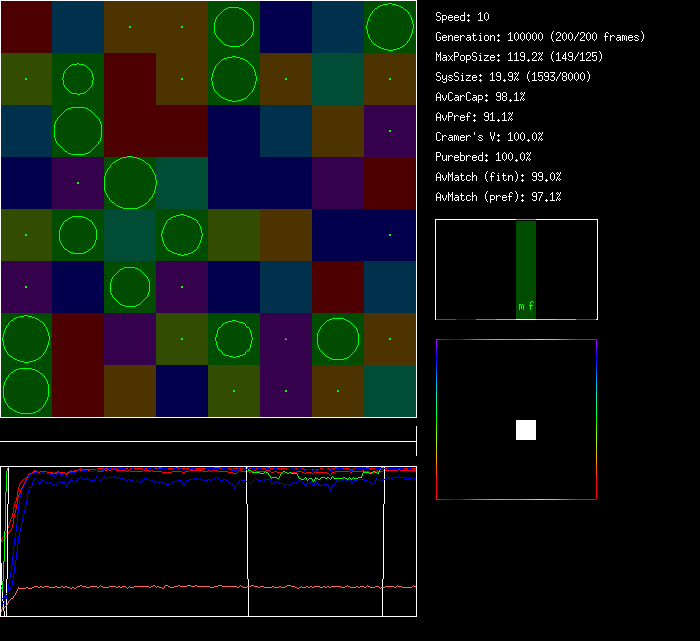Click the circle in the bottom-left corner cell

(26, 391)
